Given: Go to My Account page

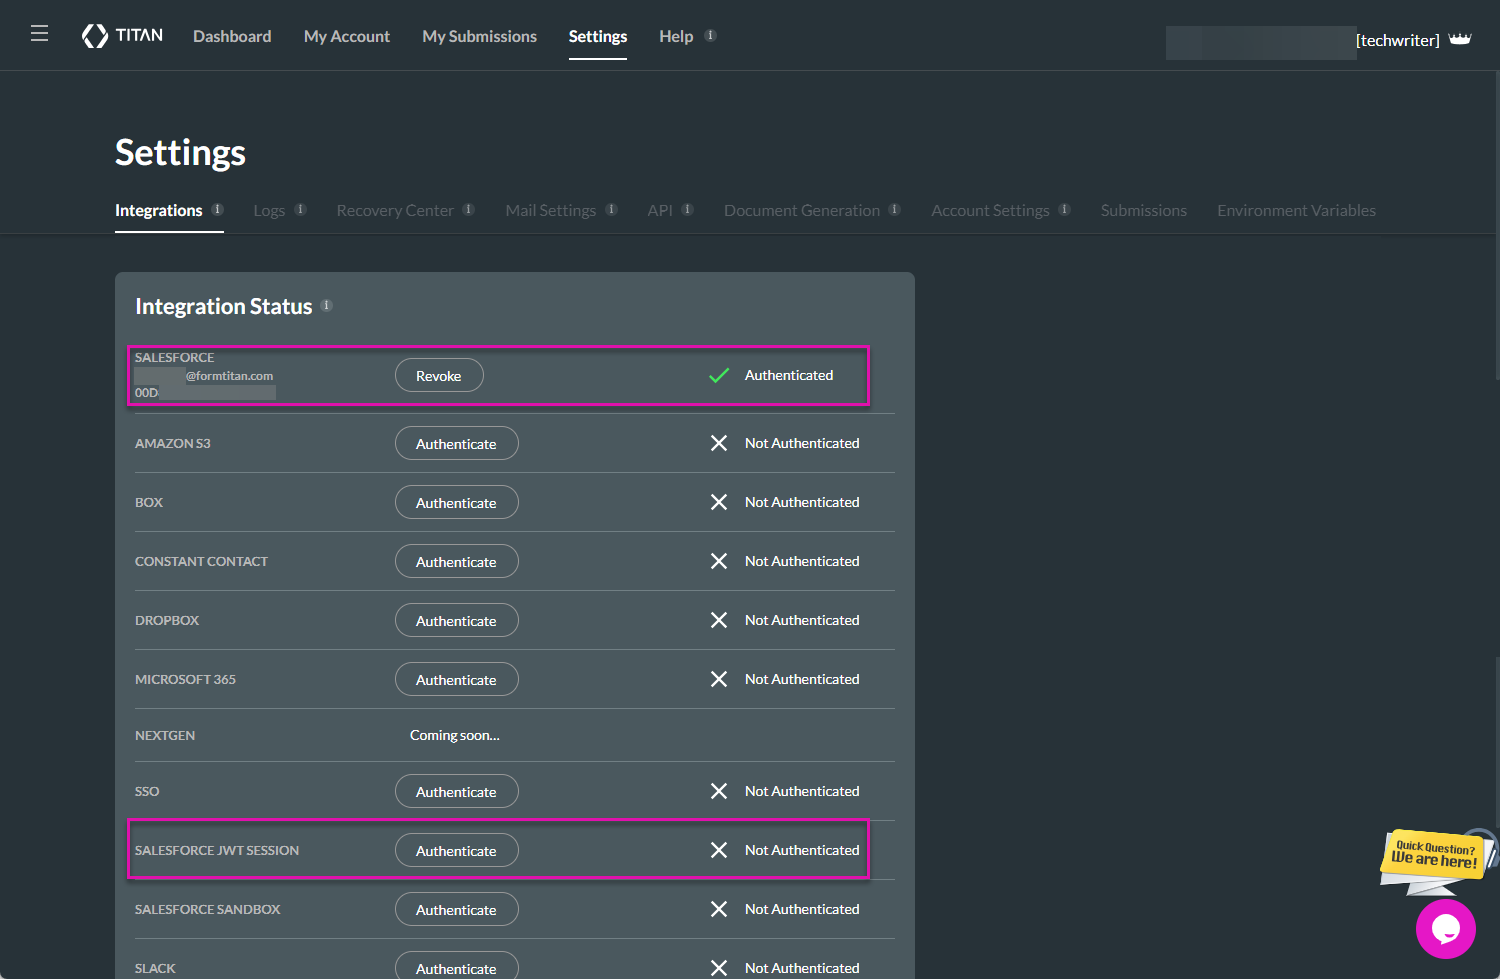Looking at the screenshot, I should coord(346,36).
